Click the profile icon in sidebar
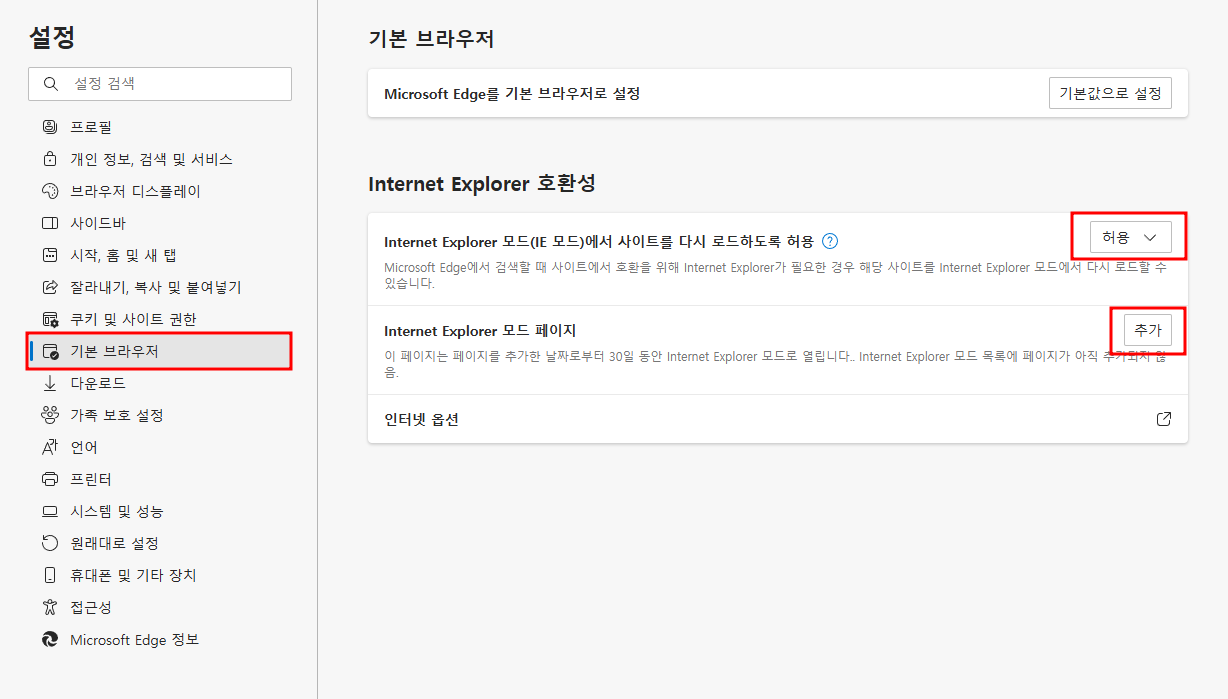The height and width of the screenshot is (699, 1228). pos(50,127)
